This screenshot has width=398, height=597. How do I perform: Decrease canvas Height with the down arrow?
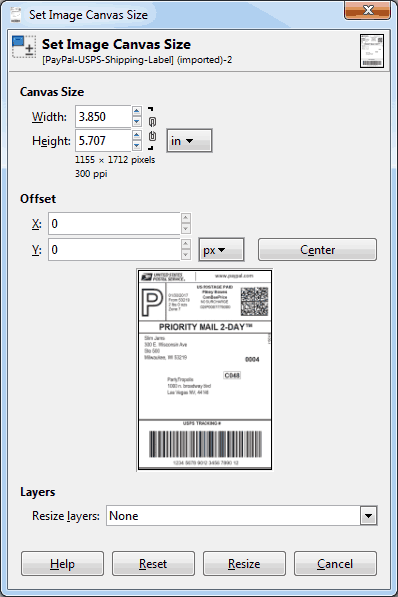pos(137,146)
